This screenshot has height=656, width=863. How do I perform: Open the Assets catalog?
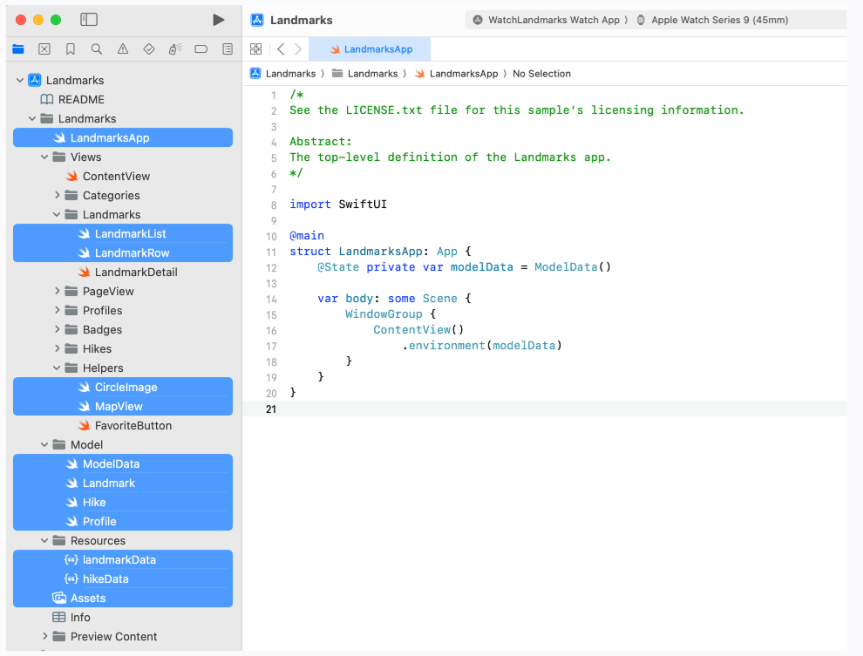coord(123,598)
